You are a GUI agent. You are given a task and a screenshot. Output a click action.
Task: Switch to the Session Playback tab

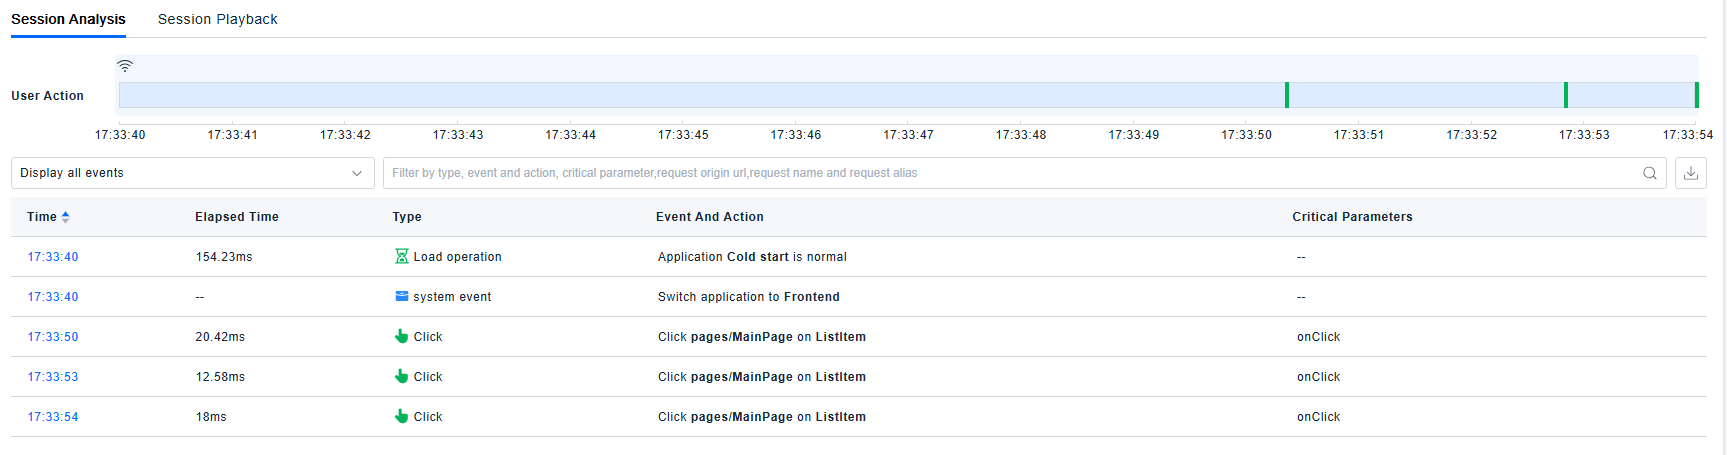point(217,19)
